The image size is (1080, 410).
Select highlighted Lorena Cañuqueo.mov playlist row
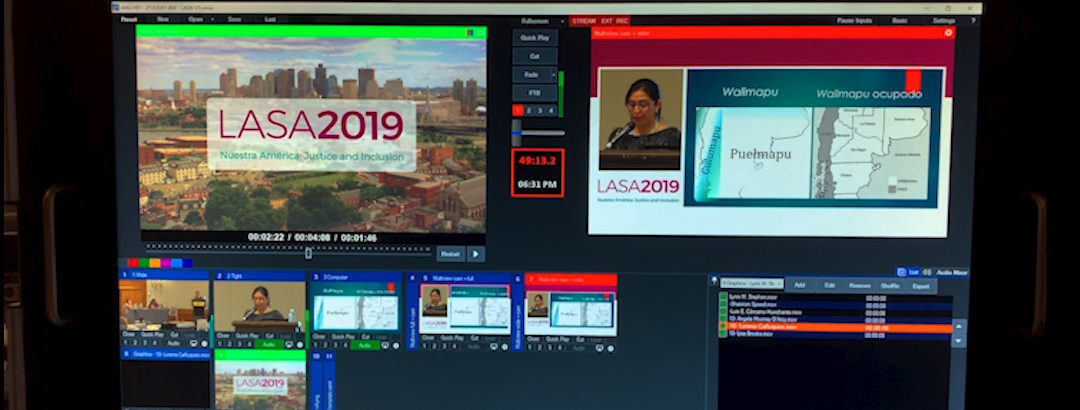(835, 327)
